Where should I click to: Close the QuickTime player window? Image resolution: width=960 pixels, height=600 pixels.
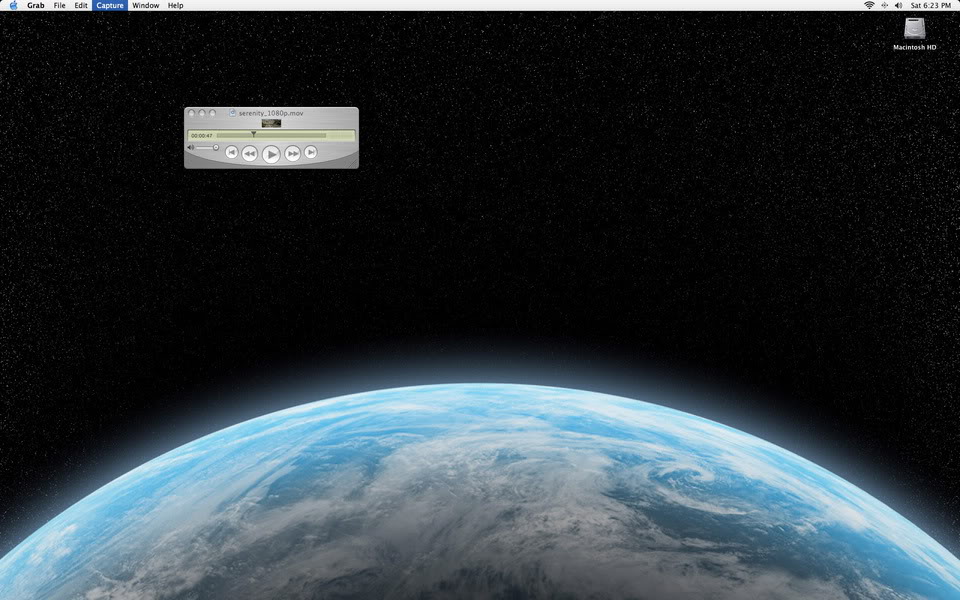click(x=192, y=113)
